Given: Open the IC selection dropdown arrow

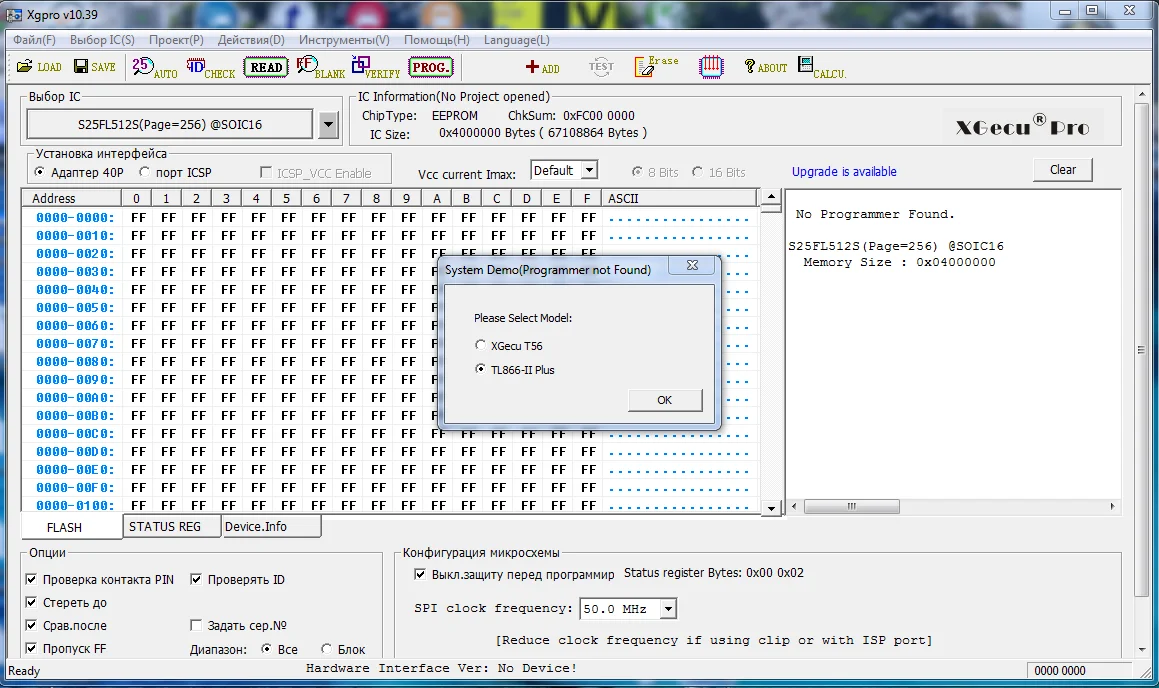Looking at the screenshot, I should (329, 124).
